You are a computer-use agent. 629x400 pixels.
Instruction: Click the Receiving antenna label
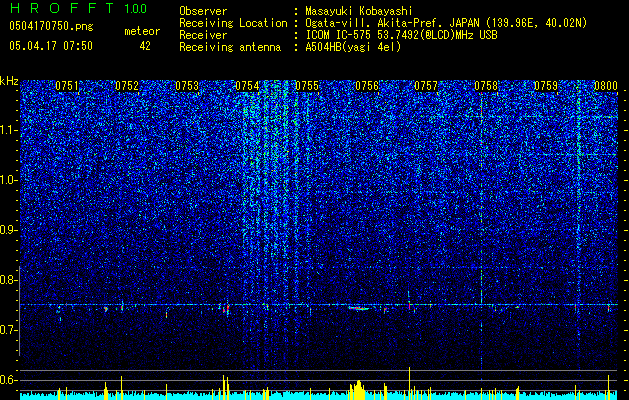[230, 47]
